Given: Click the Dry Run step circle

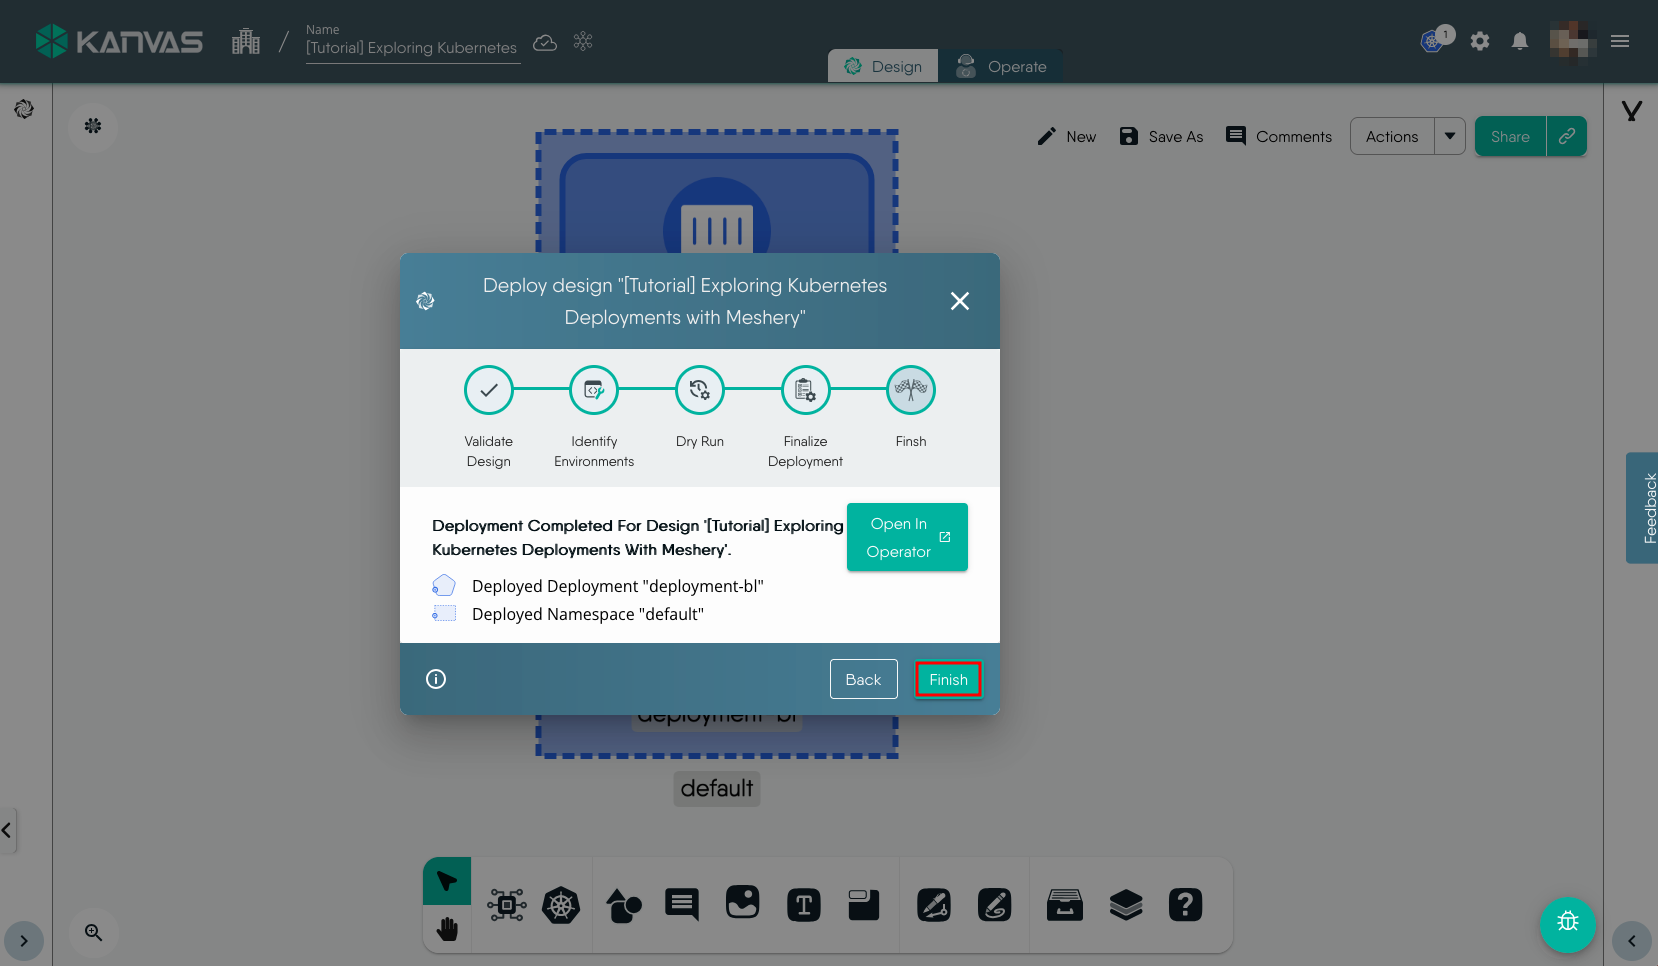Looking at the screenshot, I should pyautogui.click(x=699, y=390).
